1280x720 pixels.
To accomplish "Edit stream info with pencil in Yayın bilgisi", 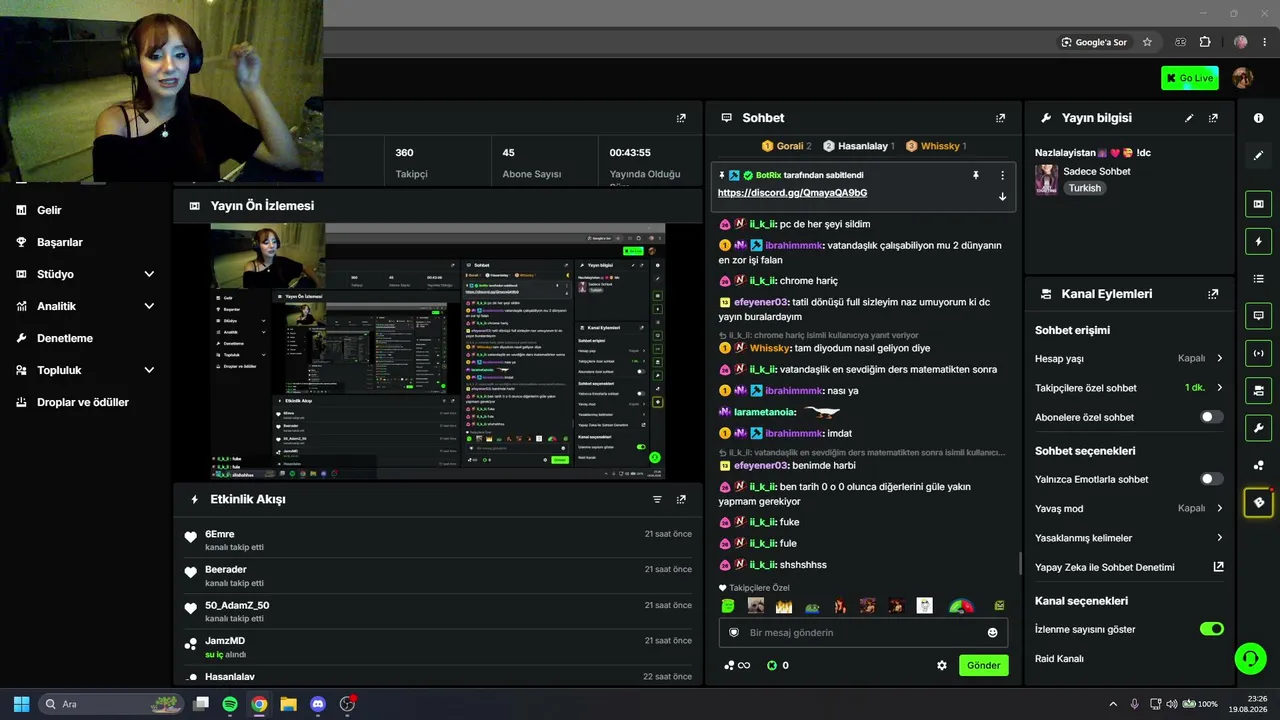I will pos(1189,118).
